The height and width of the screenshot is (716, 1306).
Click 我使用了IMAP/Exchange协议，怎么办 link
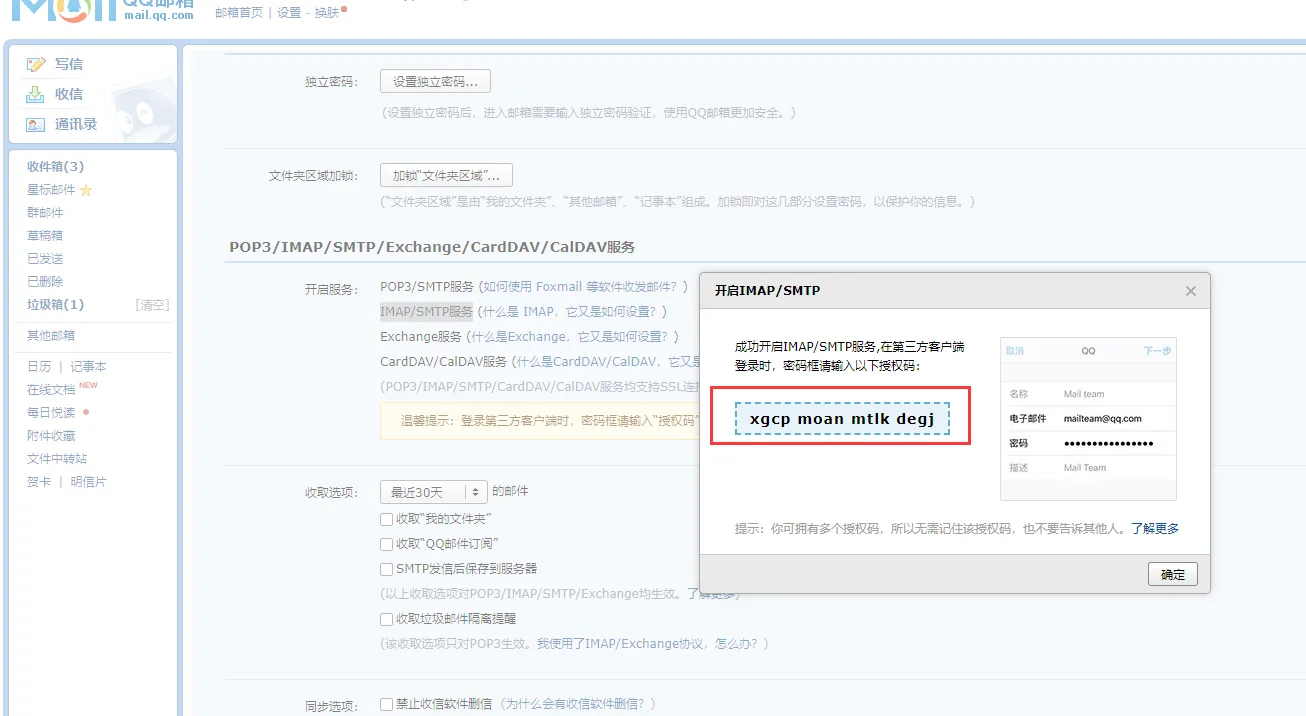pos(648,644)
